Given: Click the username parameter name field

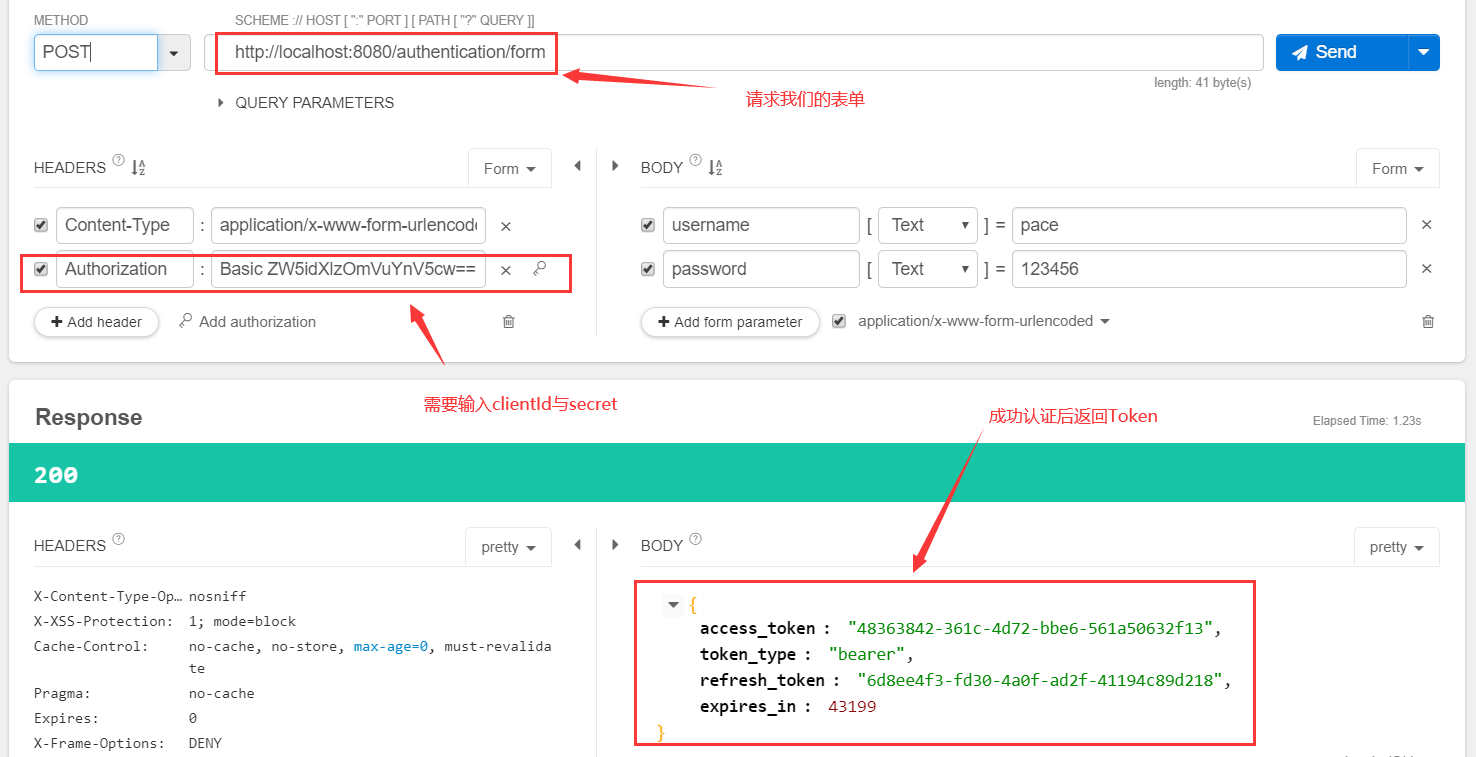Looking at the screenshot, I should [761, 225].
